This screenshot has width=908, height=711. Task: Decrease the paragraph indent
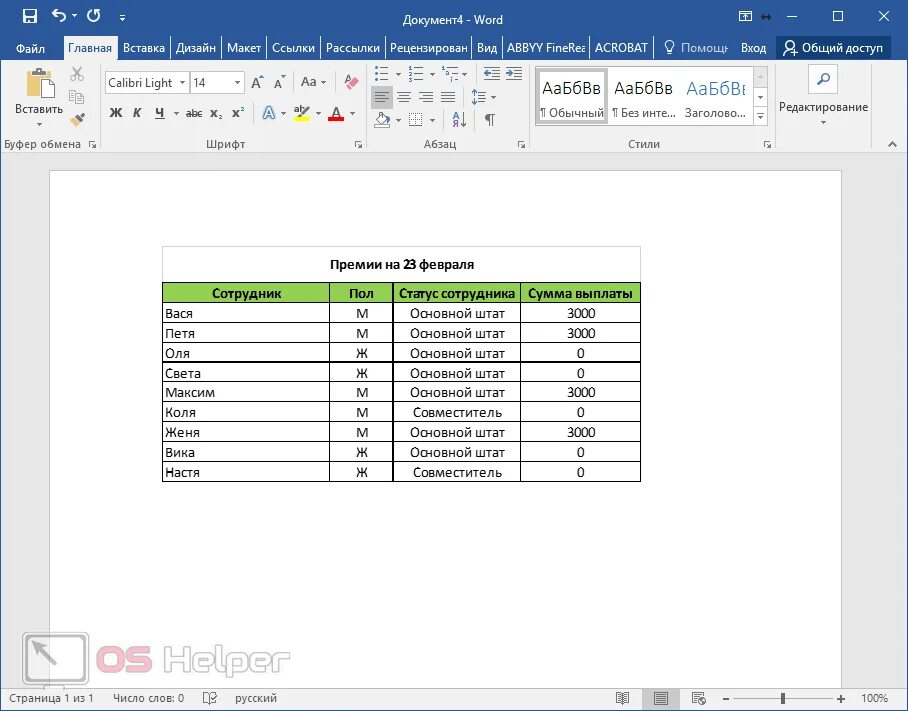[x=492, y=74]
